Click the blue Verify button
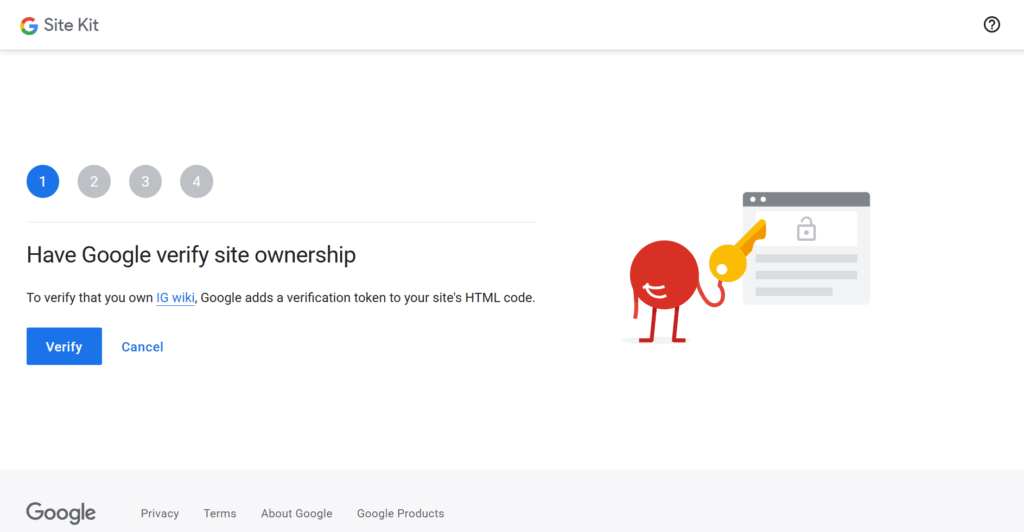1024x532 pixels. point(64,346)
